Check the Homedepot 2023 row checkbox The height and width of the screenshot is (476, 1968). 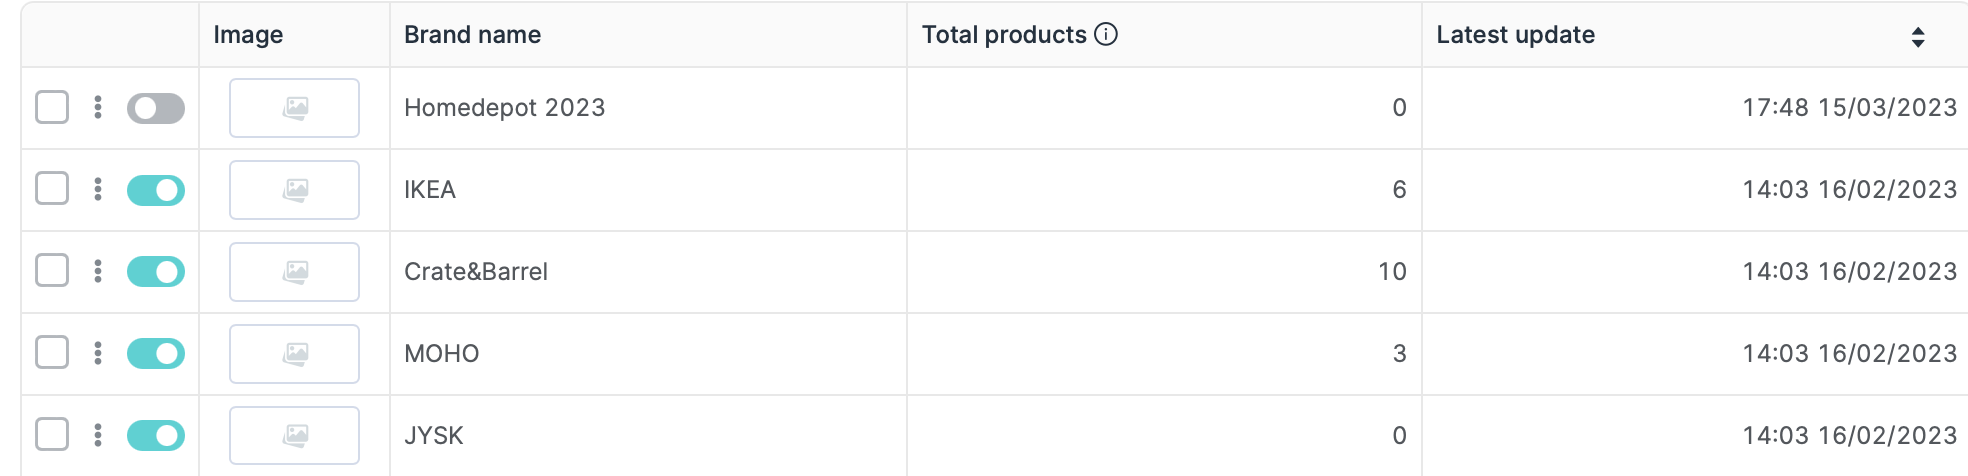52,107
